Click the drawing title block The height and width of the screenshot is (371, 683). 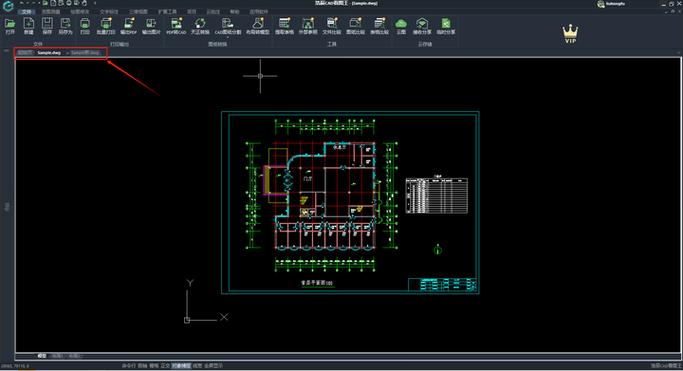(x=443, y=285)
